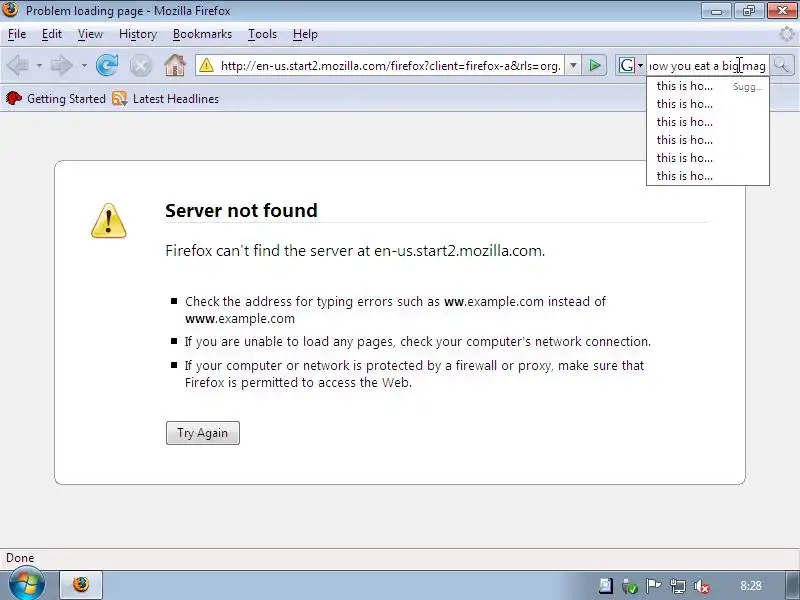Click the Getting Started bookmark's red icon
800x600 pixels.
pos(14,98)
